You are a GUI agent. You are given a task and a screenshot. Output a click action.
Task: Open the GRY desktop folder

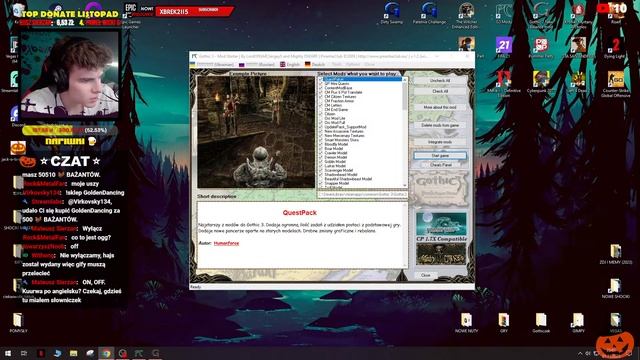[504, 323]
